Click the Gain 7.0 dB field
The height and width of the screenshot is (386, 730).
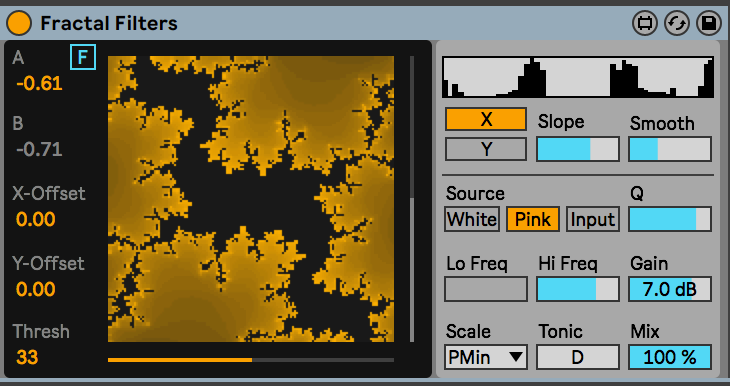(670, 289)
